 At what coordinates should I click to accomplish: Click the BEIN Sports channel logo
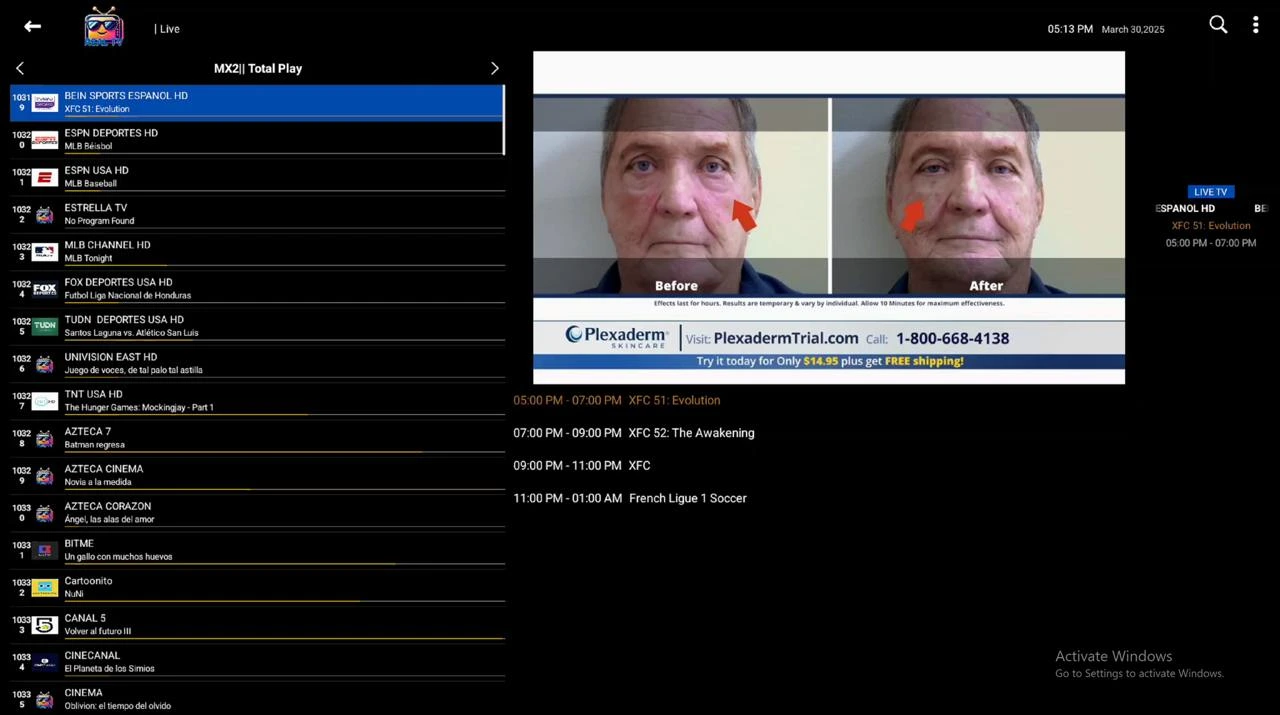pyautogui.click(x=45, y=102)
